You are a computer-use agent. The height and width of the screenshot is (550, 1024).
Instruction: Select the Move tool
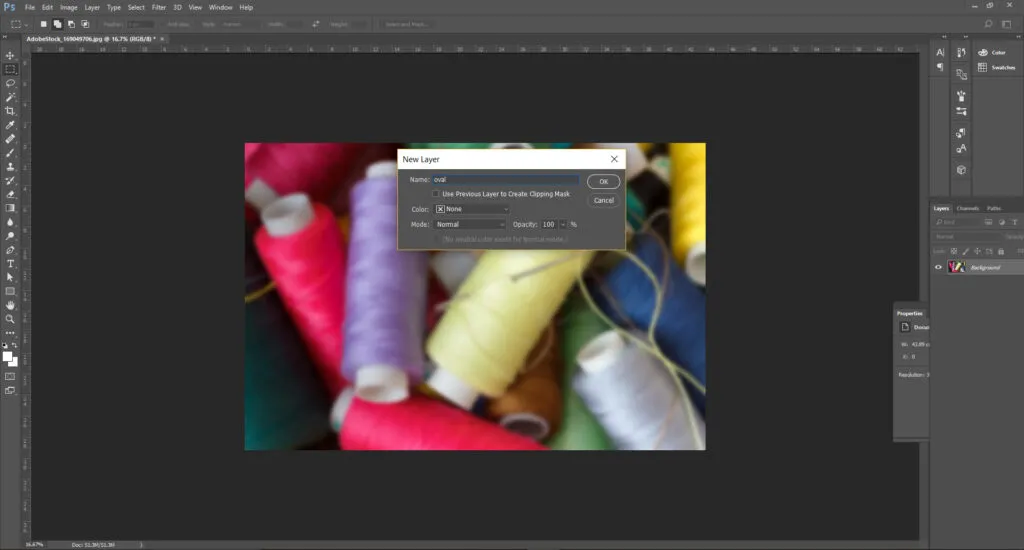[10, 56]
